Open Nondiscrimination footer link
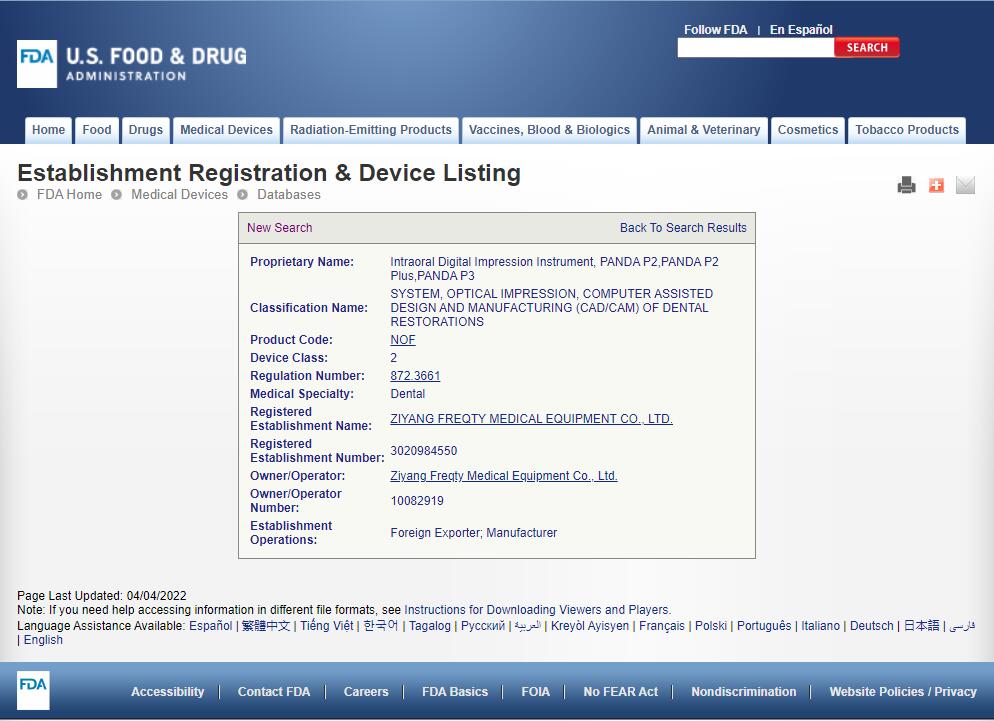994x721 pixels. pos(744,692)
